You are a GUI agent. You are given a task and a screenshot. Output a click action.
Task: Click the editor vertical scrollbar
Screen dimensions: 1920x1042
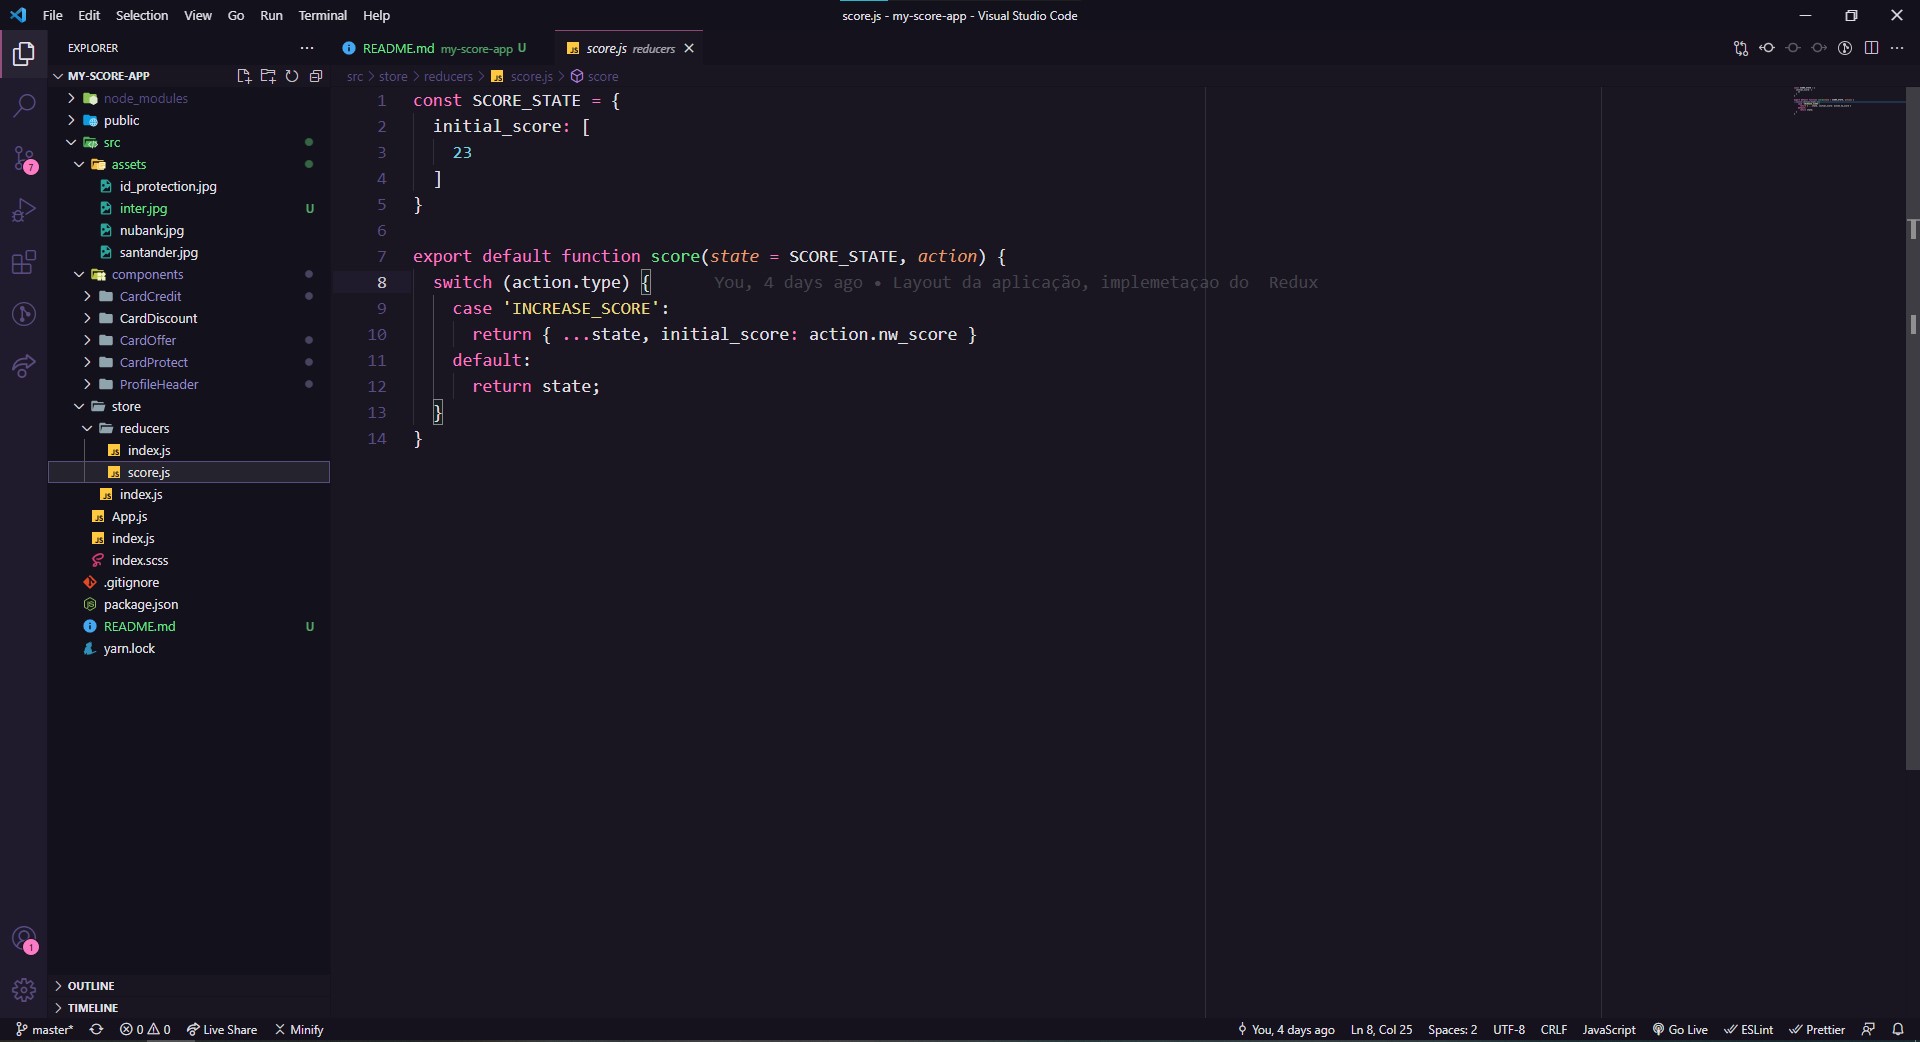[1913, 430]
